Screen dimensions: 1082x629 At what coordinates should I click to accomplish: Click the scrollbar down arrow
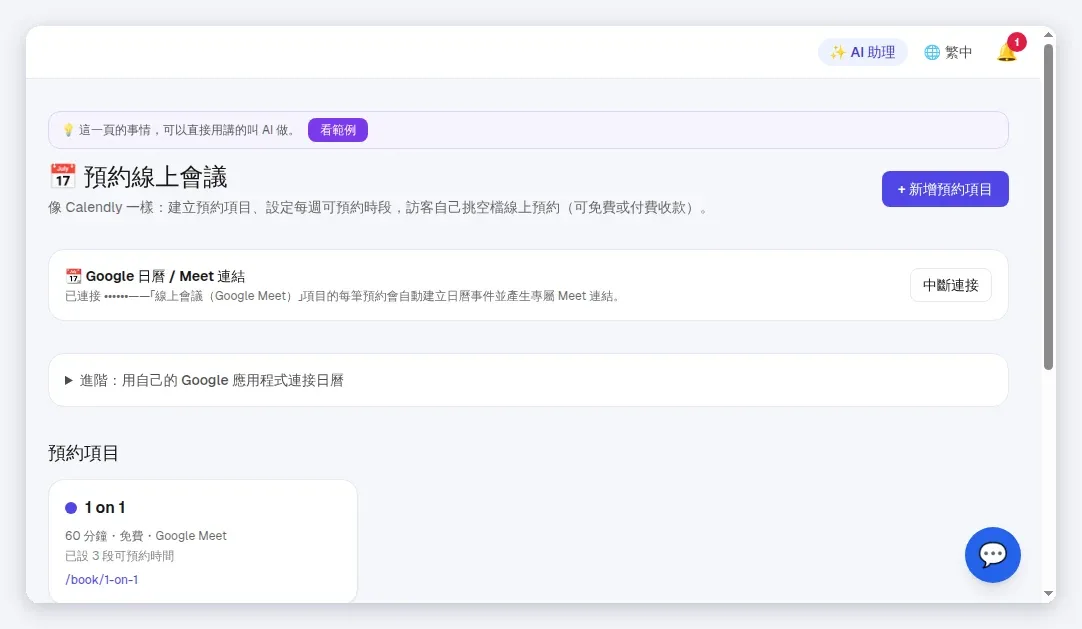coord(1048,593)
